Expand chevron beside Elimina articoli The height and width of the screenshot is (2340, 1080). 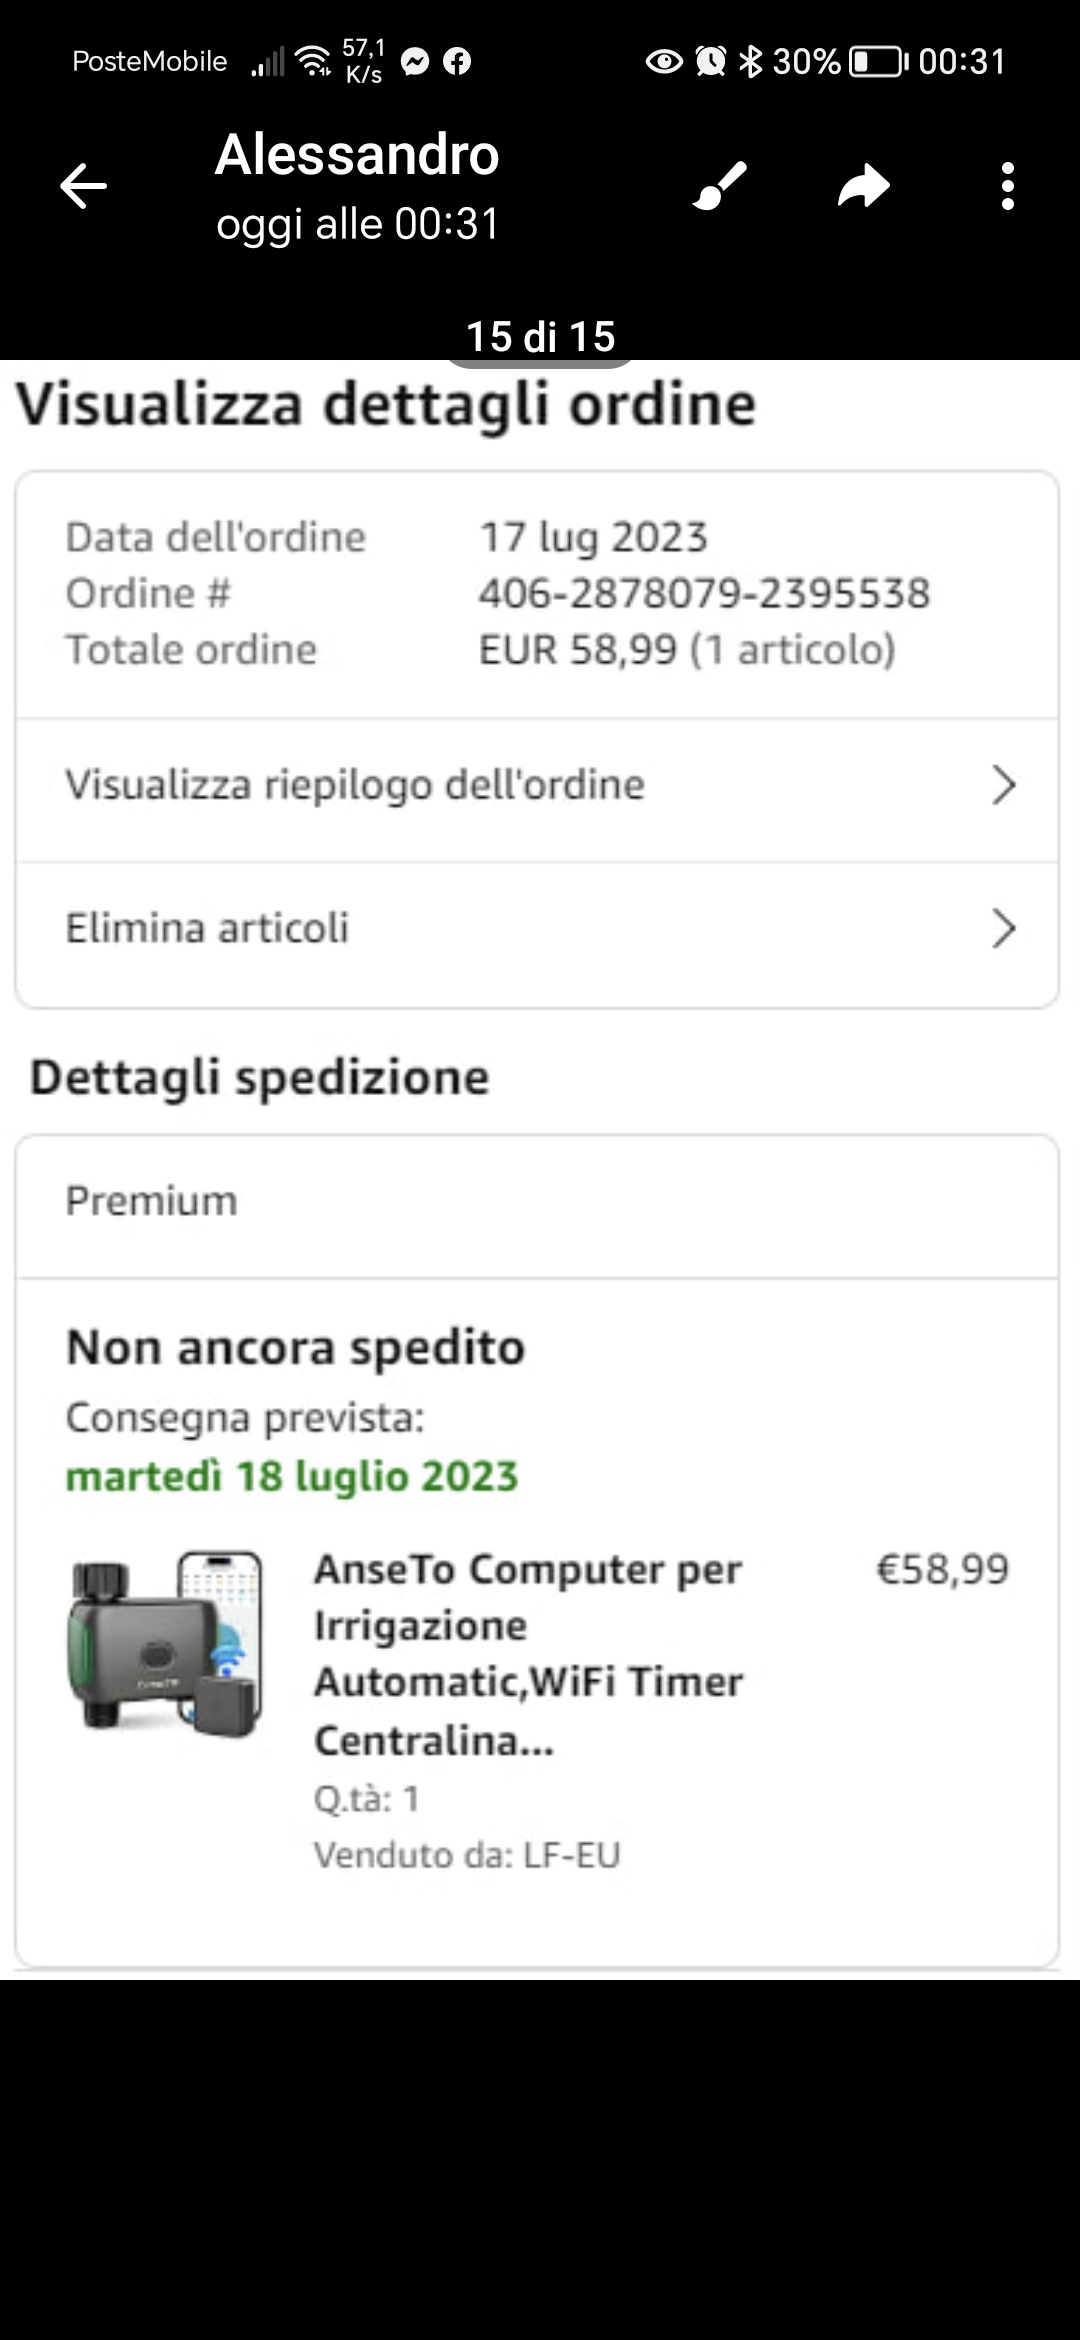1003,929
